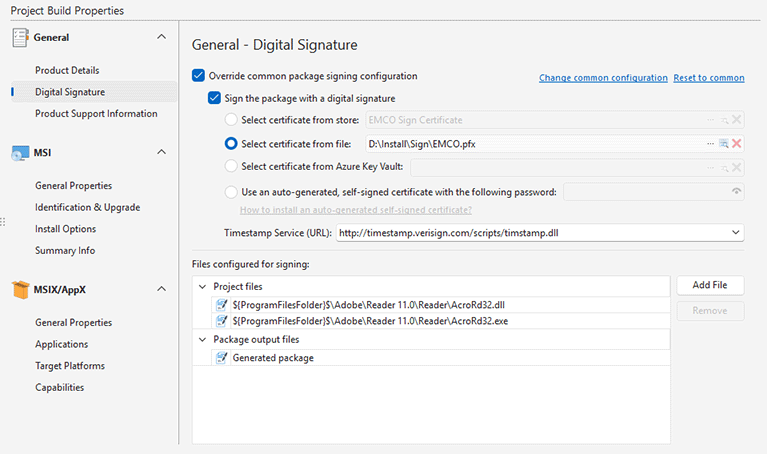The width and height of the screenshot is (767, 454).
Task: Open Product Details page
Action: (67, 70)
